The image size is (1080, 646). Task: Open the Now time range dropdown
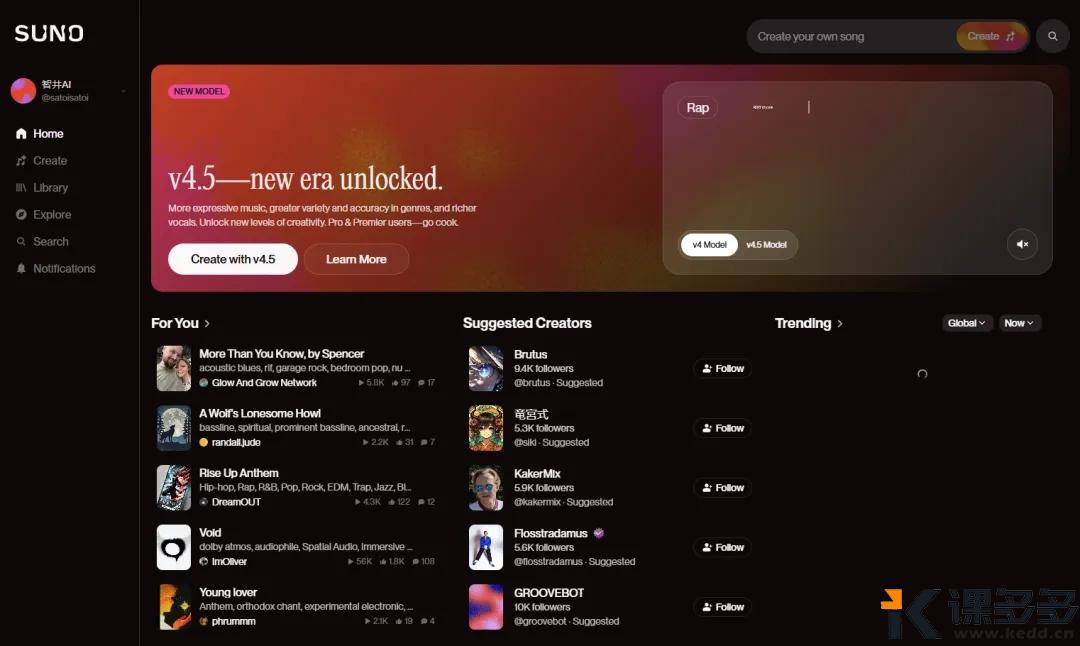(x=1019, y=323)
